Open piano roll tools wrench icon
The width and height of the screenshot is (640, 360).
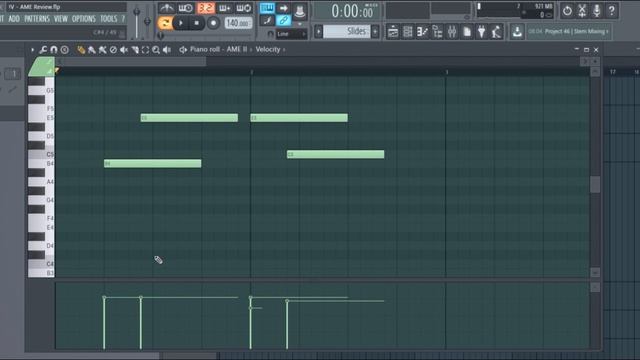pos(43,50)
